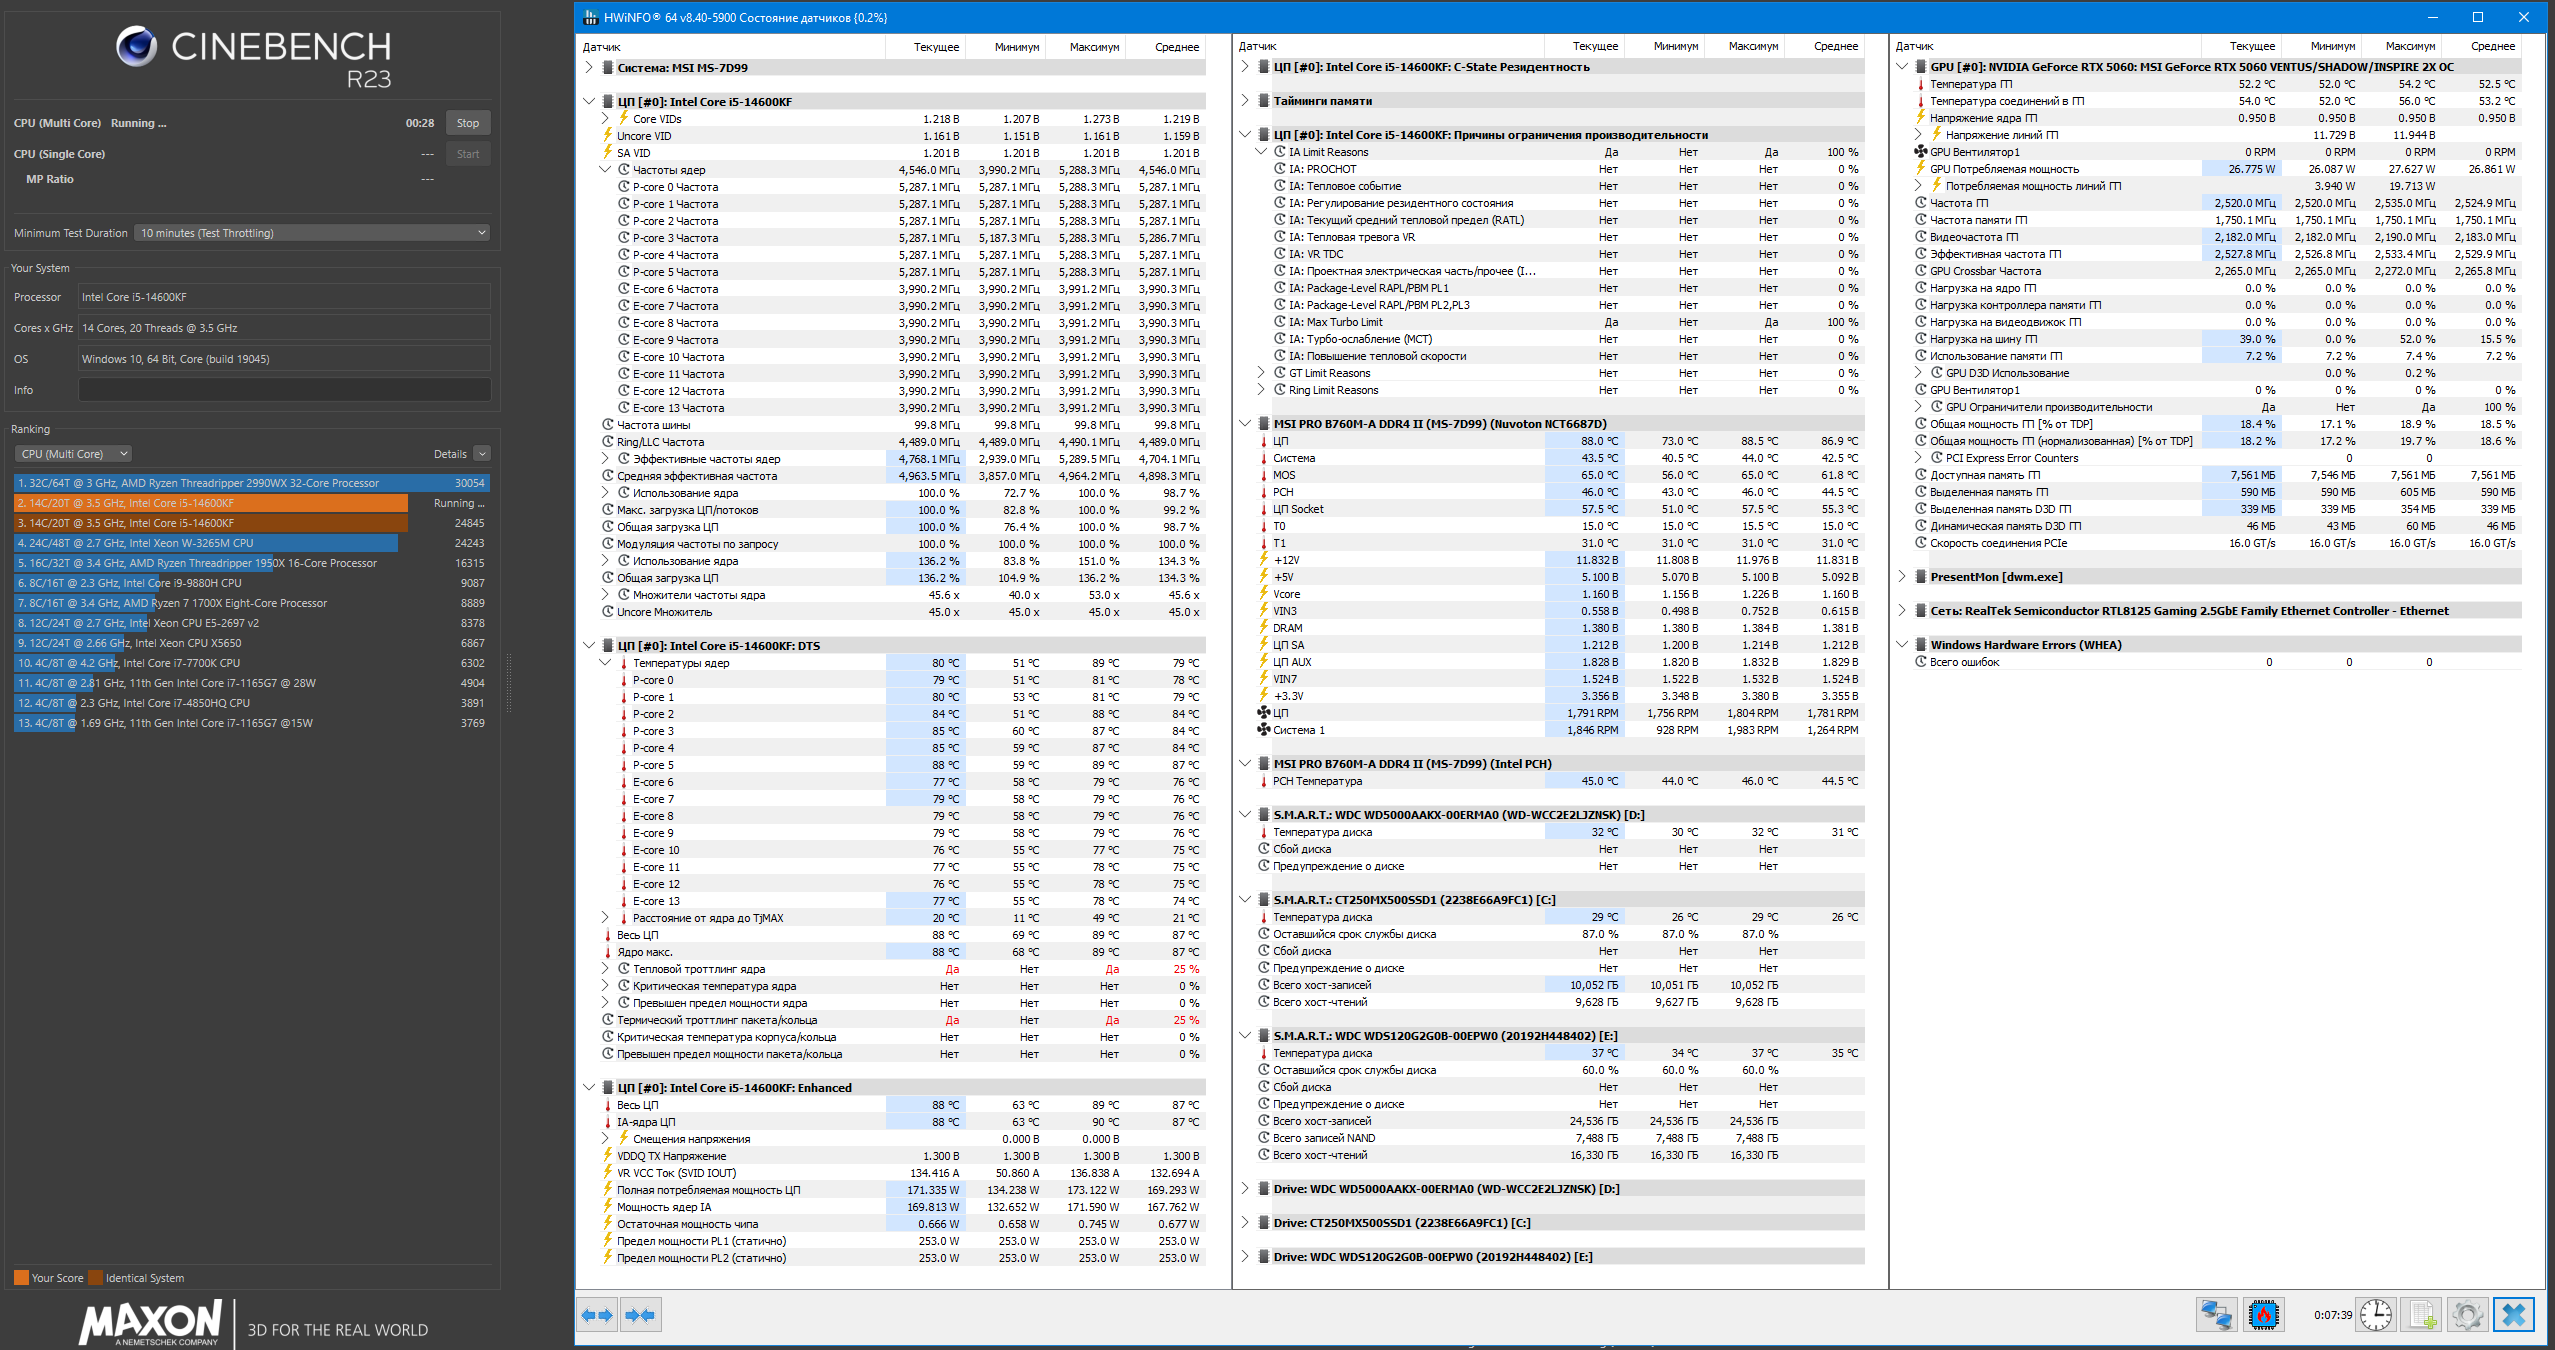2555x1350 pixels.
Task: Click the Cinebench logo sphere icon
Action: click(x=137, y=47)
